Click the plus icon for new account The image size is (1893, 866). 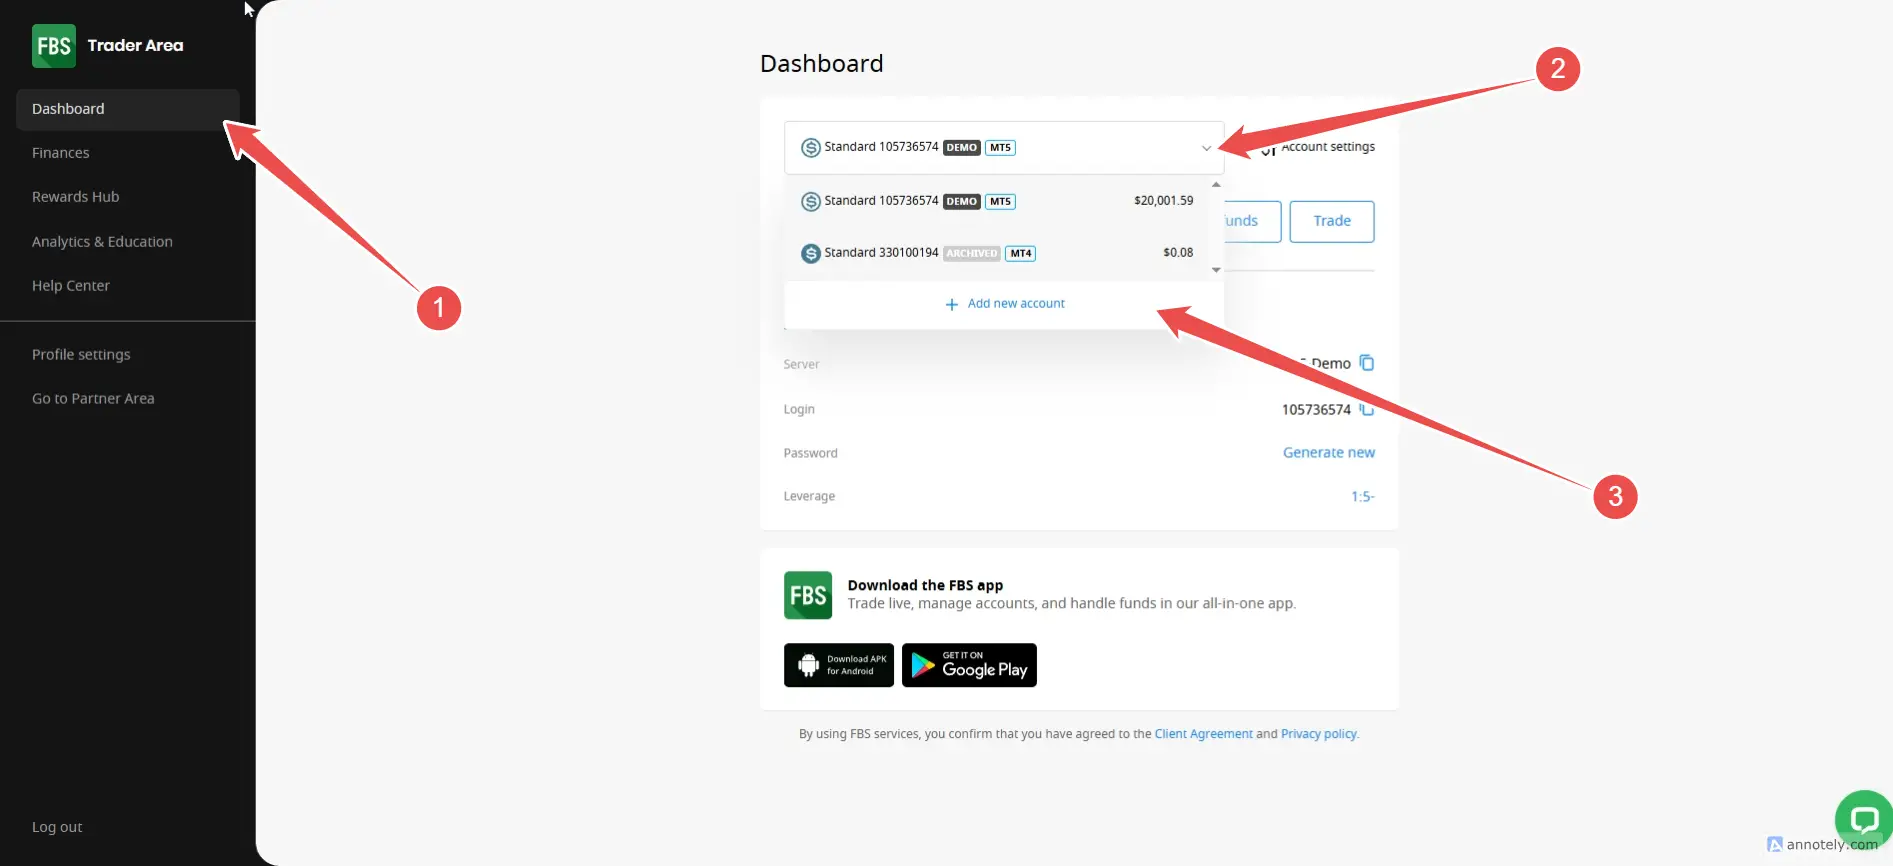pos(952,304)
